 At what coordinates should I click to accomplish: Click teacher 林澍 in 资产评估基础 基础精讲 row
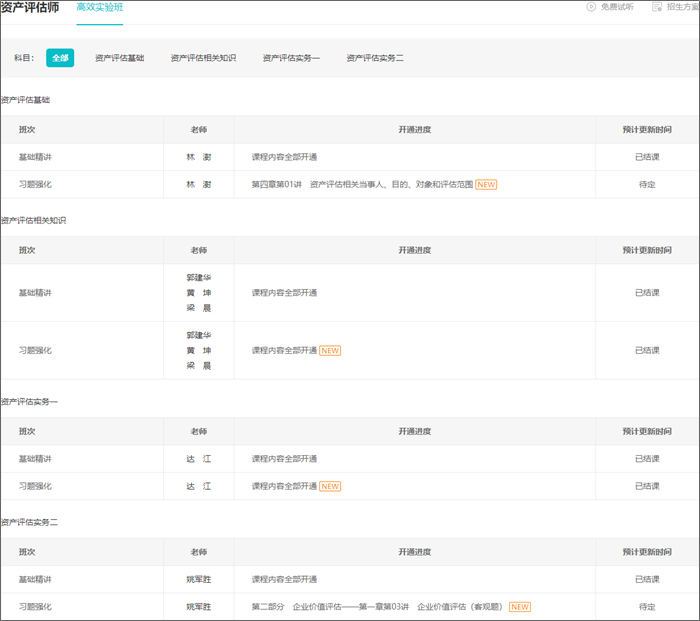199,157
